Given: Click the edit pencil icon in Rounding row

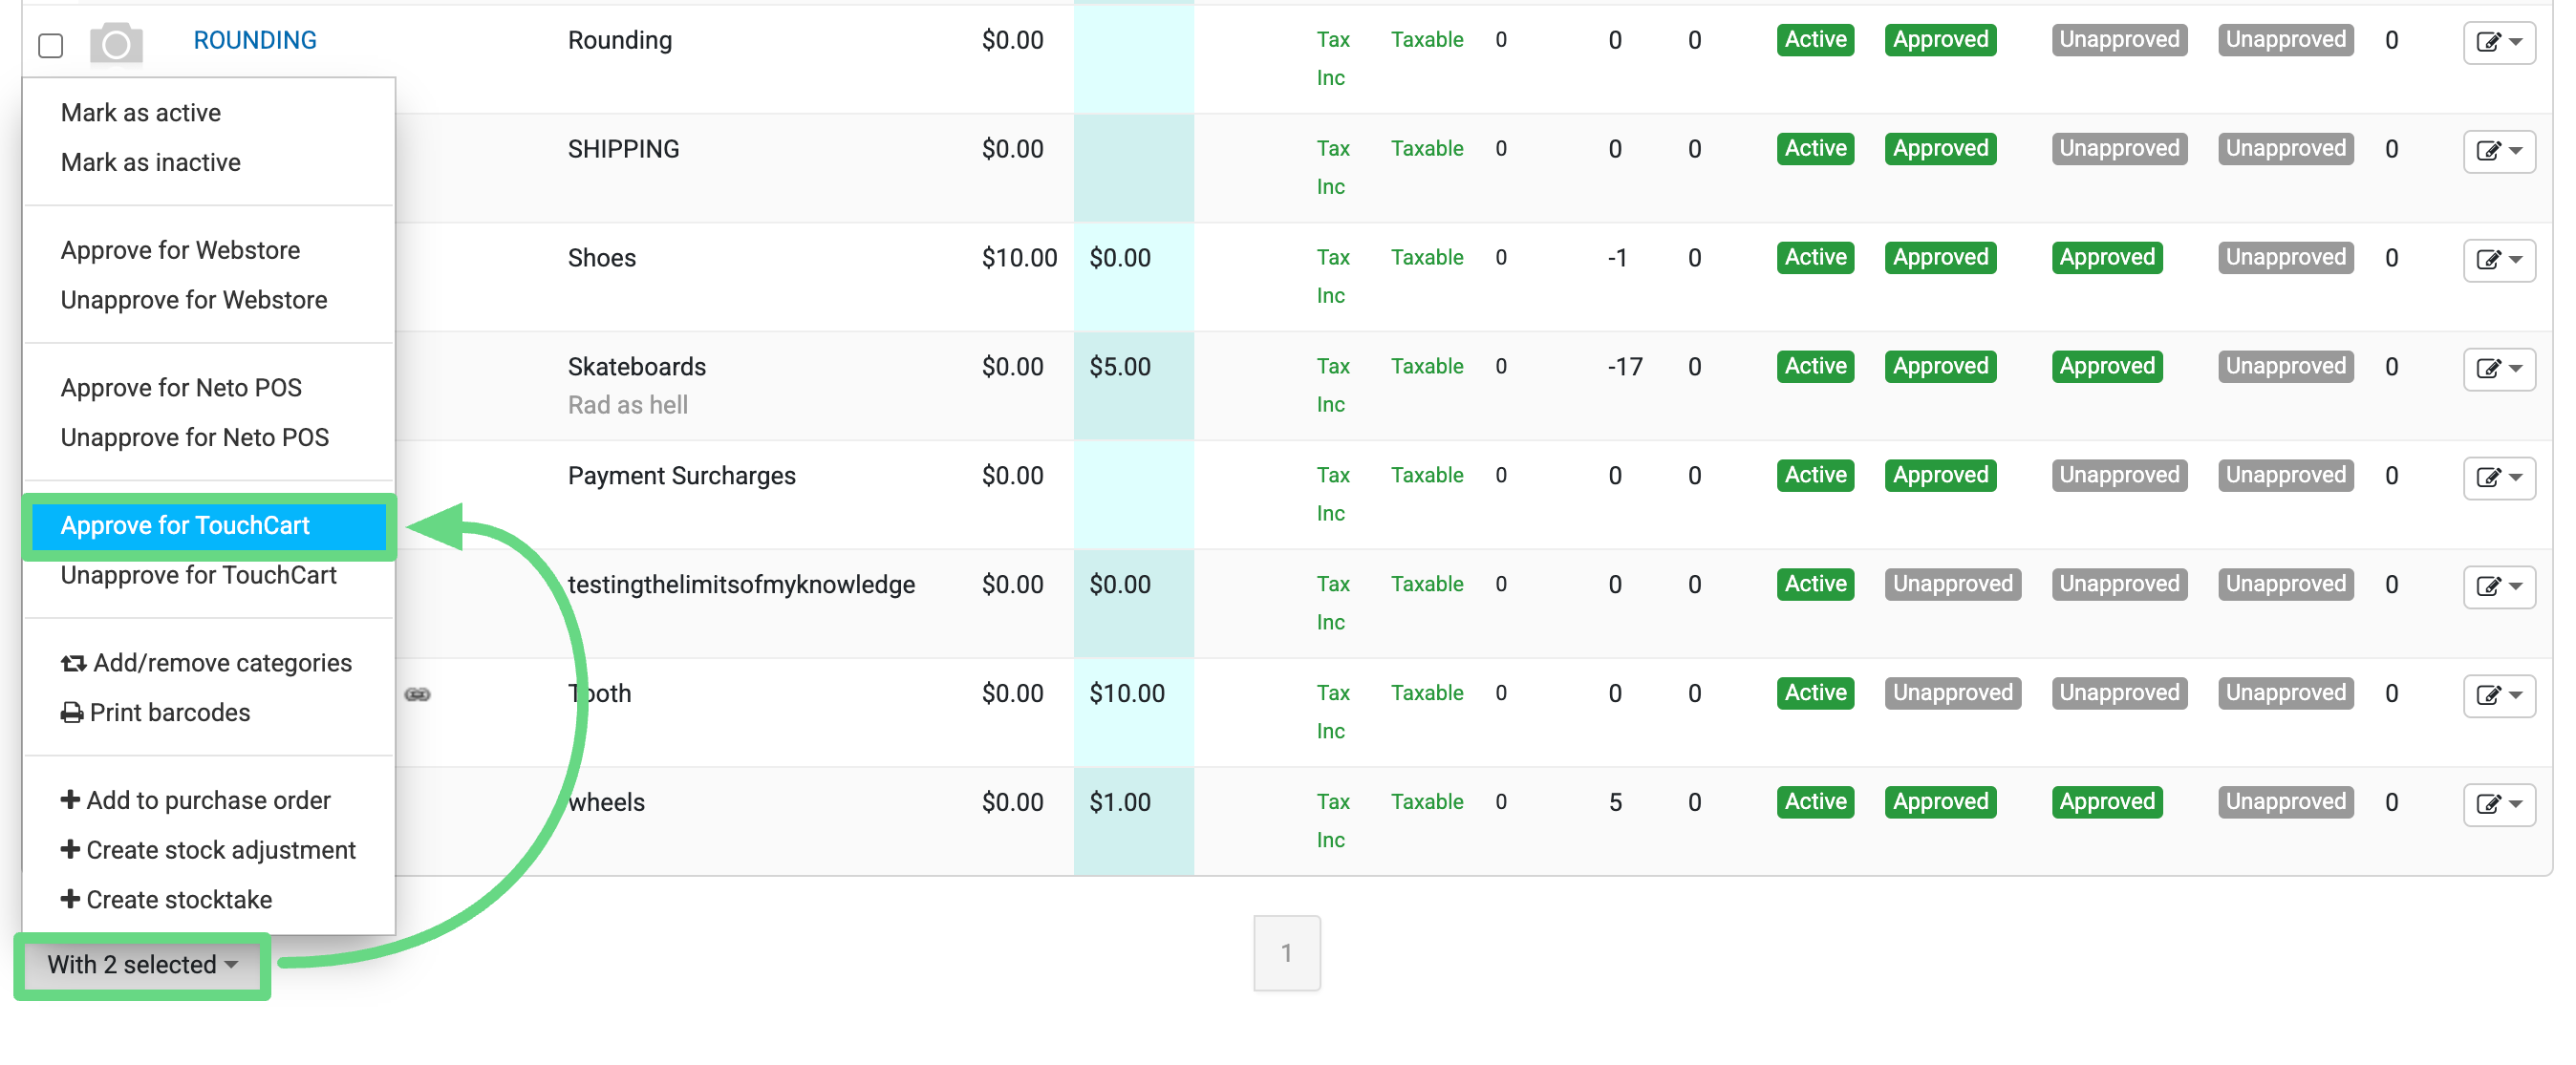Looking at the screenshot, I should [x=2487, y=42].
